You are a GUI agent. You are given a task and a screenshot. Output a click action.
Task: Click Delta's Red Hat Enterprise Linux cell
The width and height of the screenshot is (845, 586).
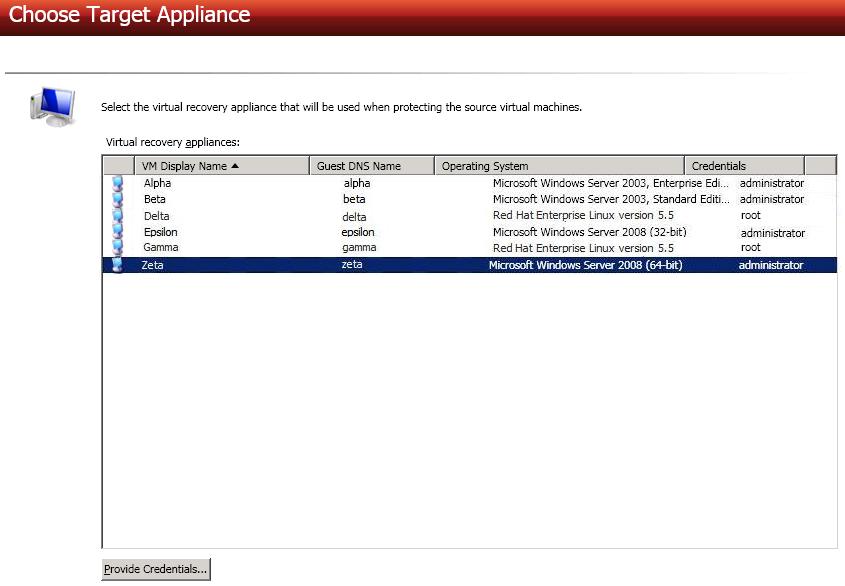(583, 215)
